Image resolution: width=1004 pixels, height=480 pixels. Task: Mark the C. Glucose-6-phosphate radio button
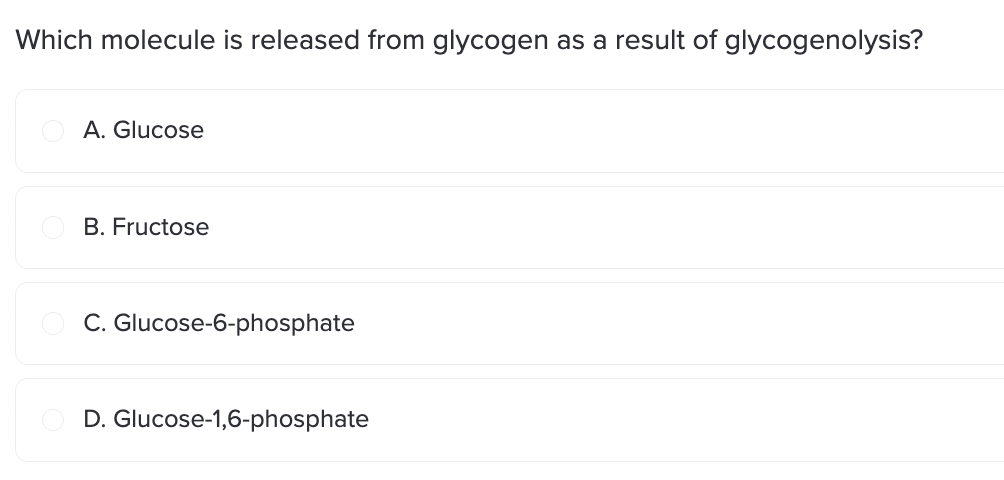(x=53, y=324)
